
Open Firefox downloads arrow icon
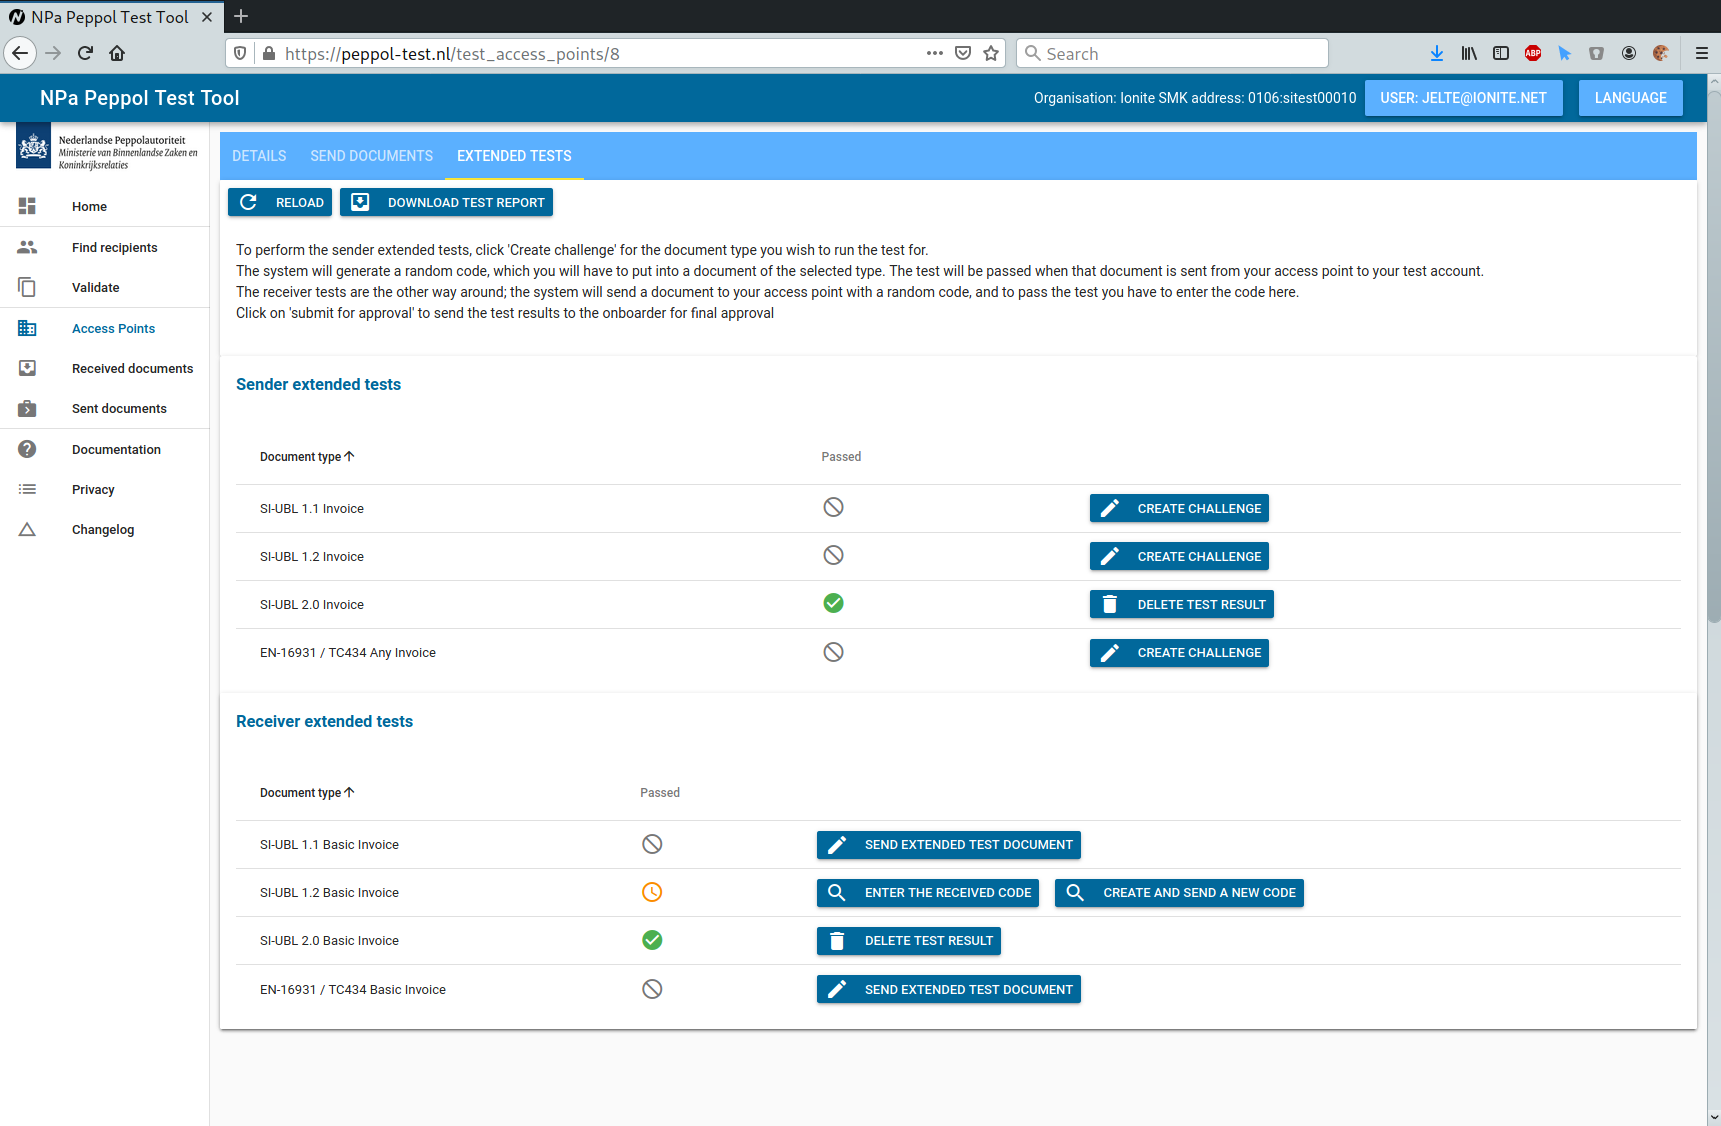point(1437,53)
